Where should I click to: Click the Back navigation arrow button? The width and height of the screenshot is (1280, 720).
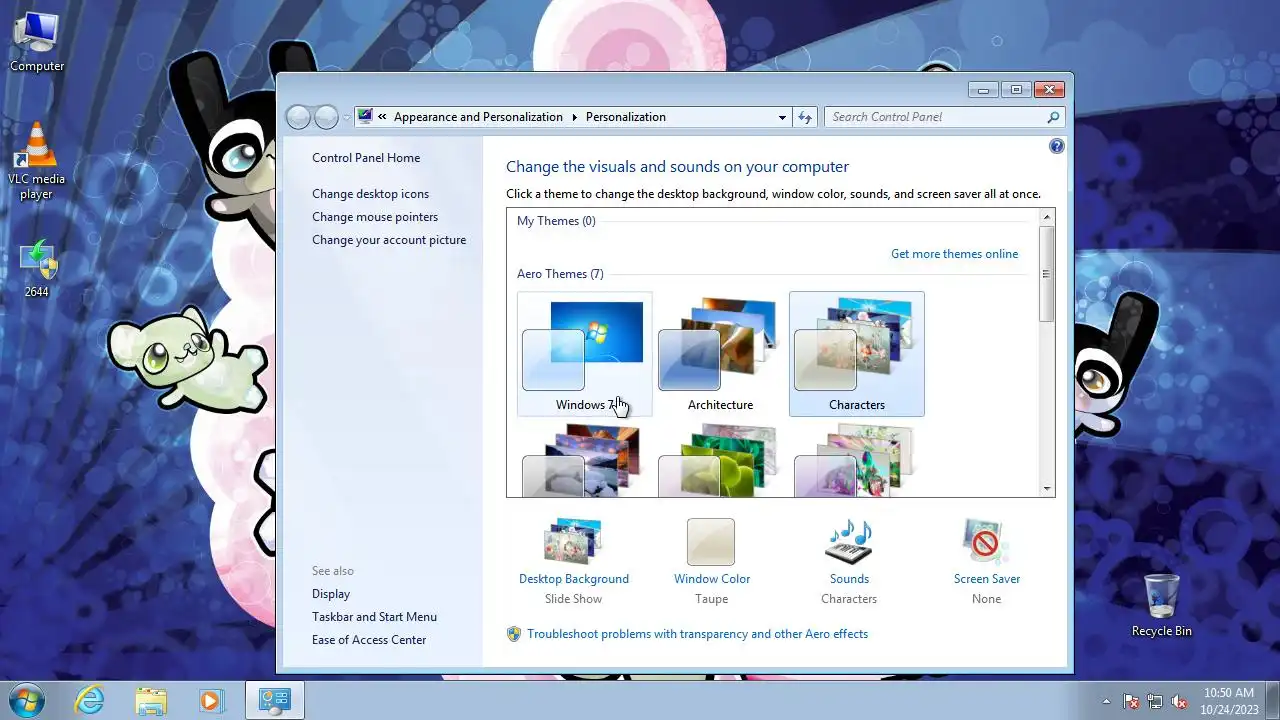[x=299, y=117]
